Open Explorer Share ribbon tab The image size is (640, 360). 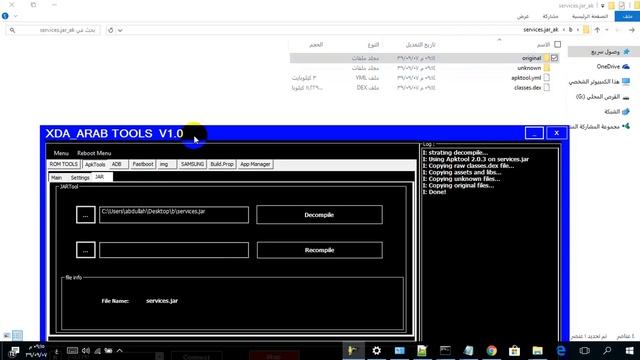click(550, 16)
